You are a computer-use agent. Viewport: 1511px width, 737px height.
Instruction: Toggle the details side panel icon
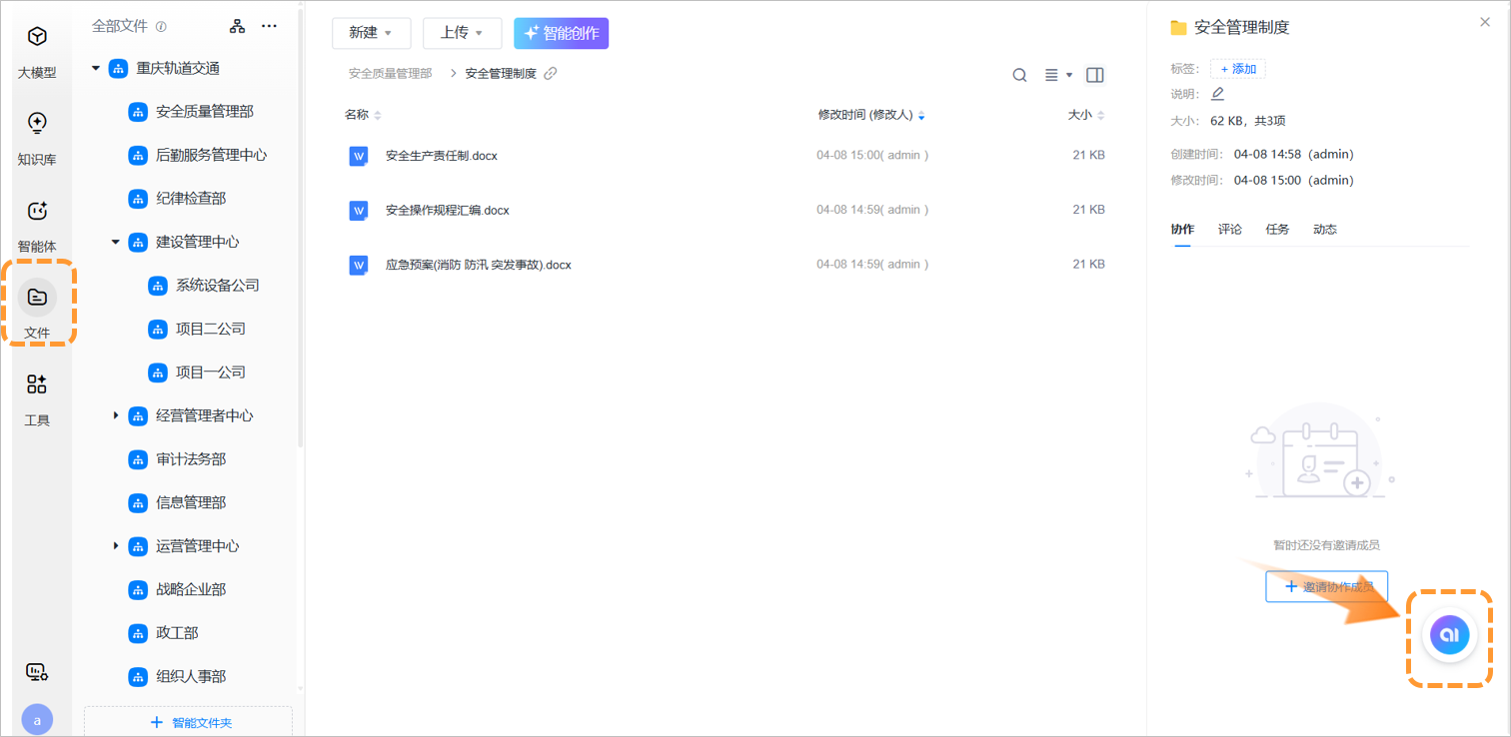pyautogui.click(x=1094, y=75)
